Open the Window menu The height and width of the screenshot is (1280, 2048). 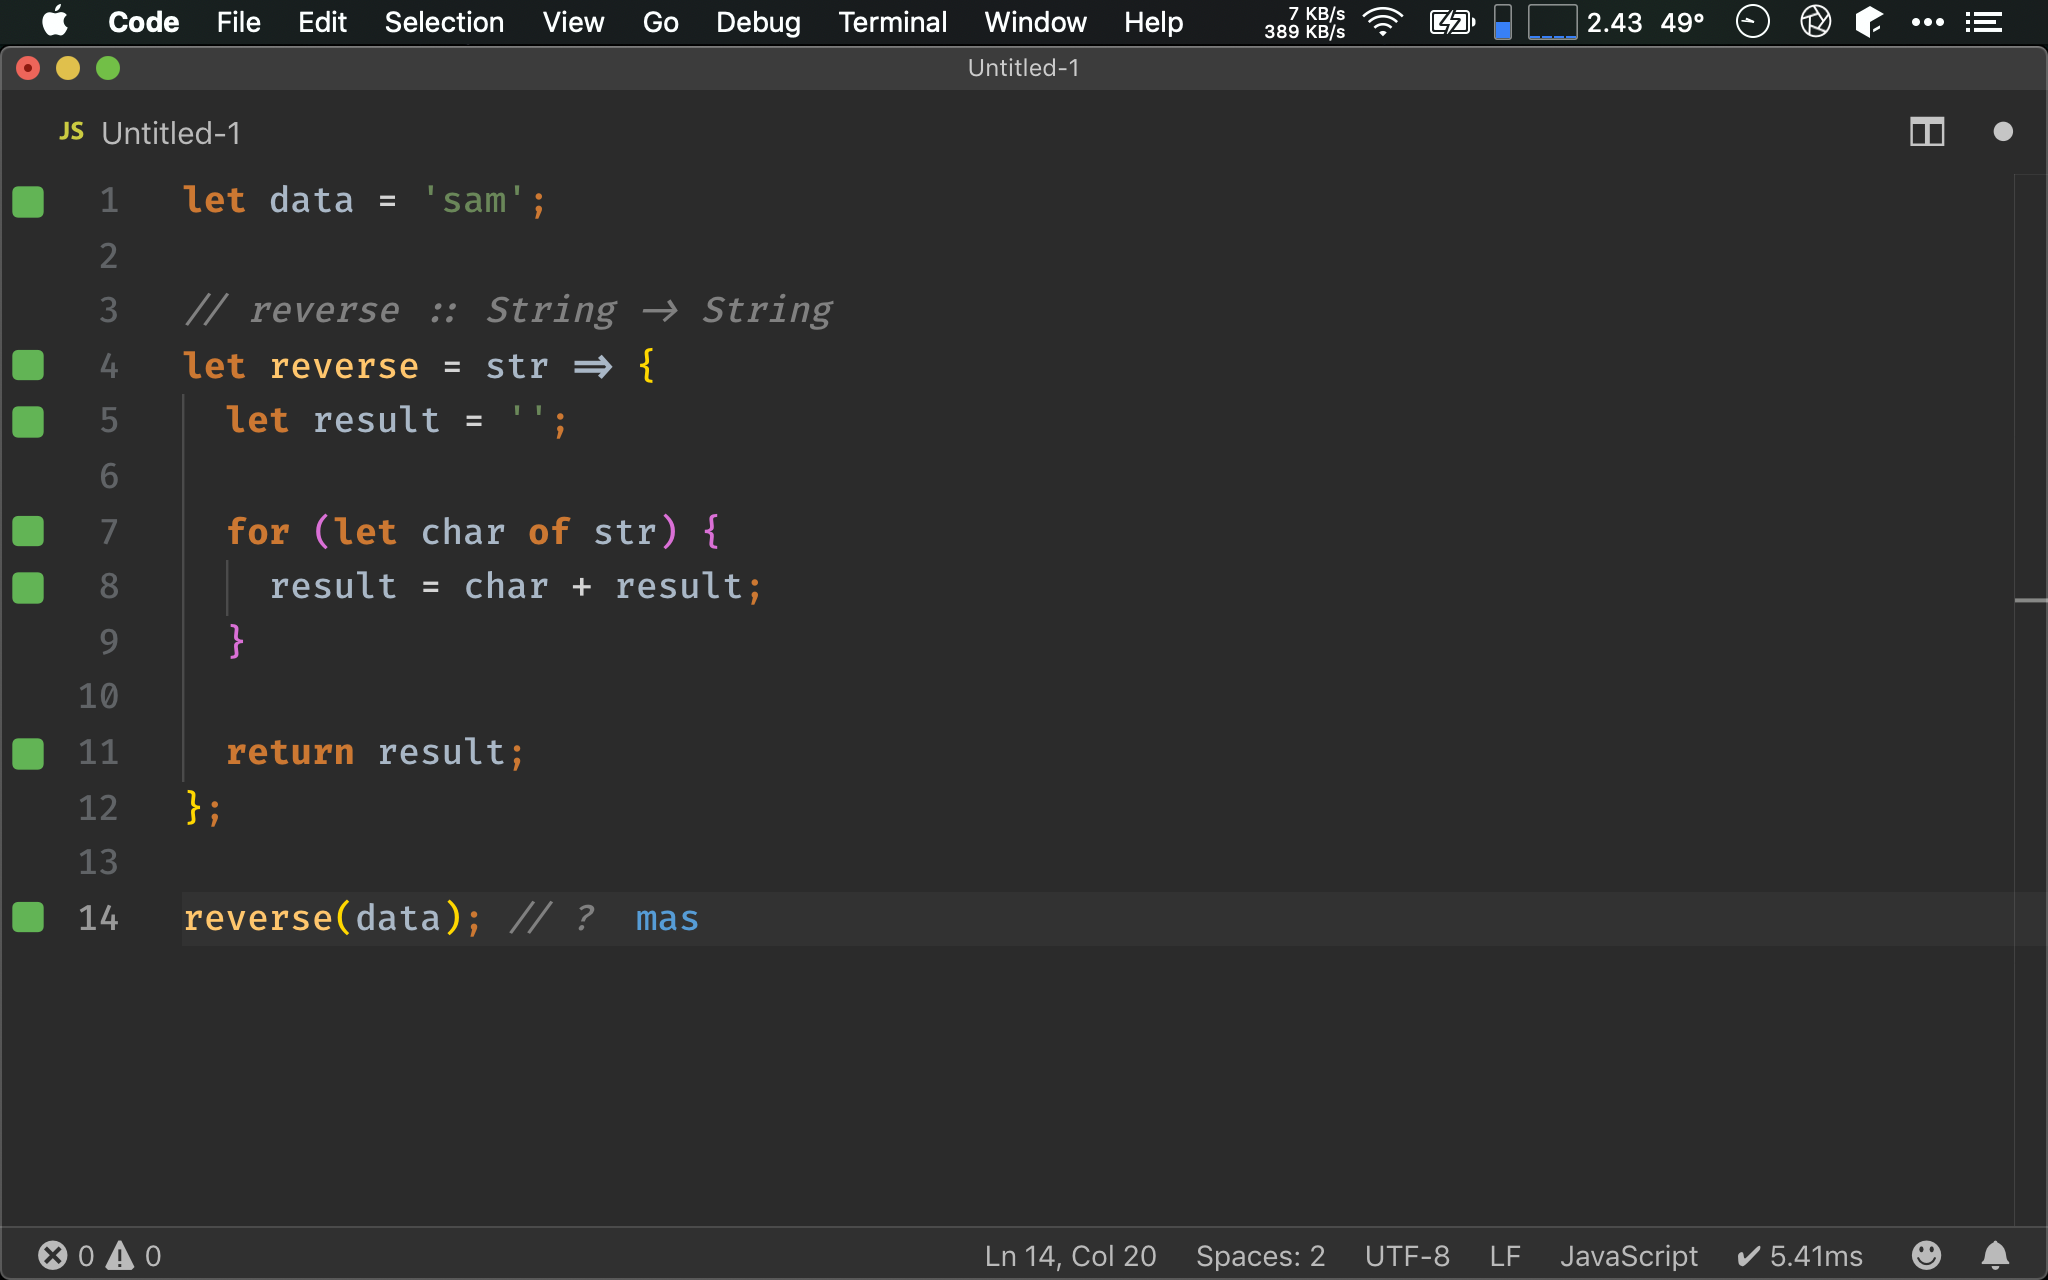(x=1035, y=22)
